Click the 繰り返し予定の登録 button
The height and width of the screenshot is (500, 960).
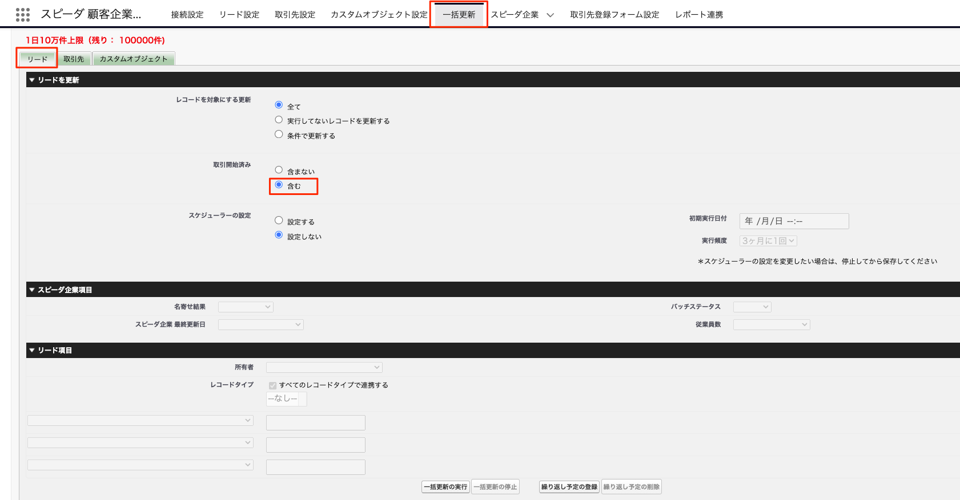point(569,487)
